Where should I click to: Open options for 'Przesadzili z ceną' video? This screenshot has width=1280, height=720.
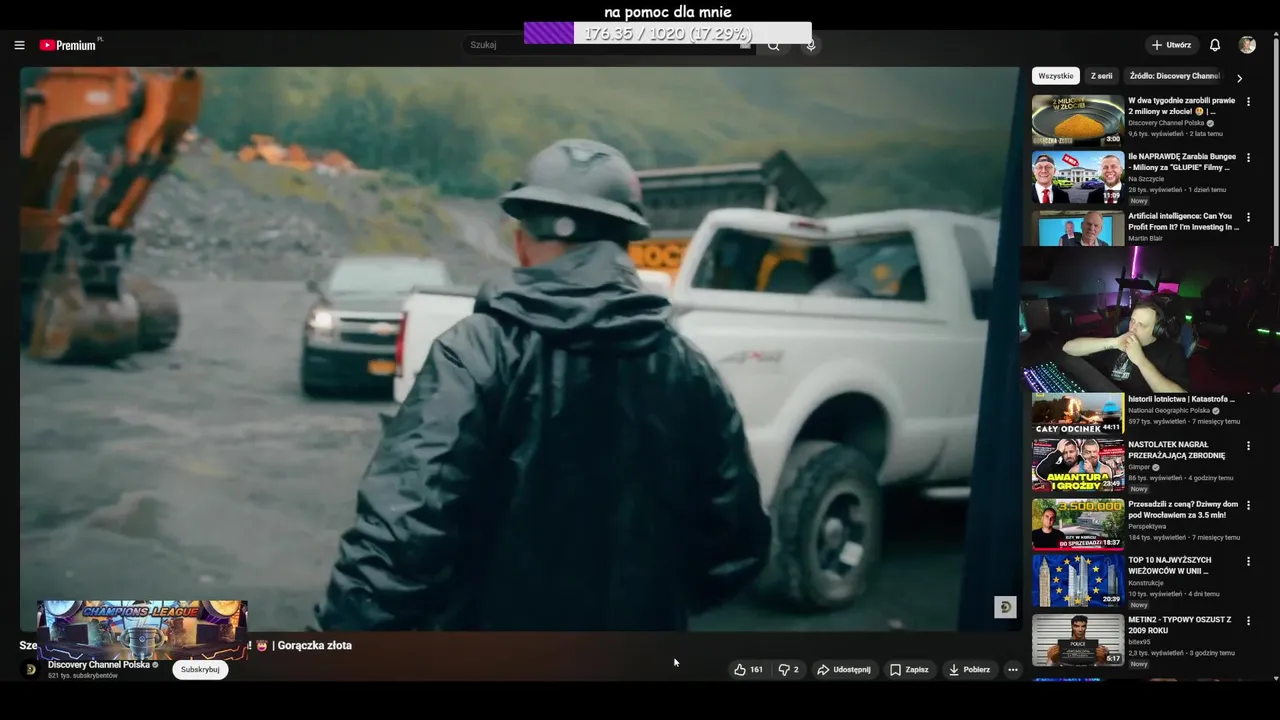1248,506
